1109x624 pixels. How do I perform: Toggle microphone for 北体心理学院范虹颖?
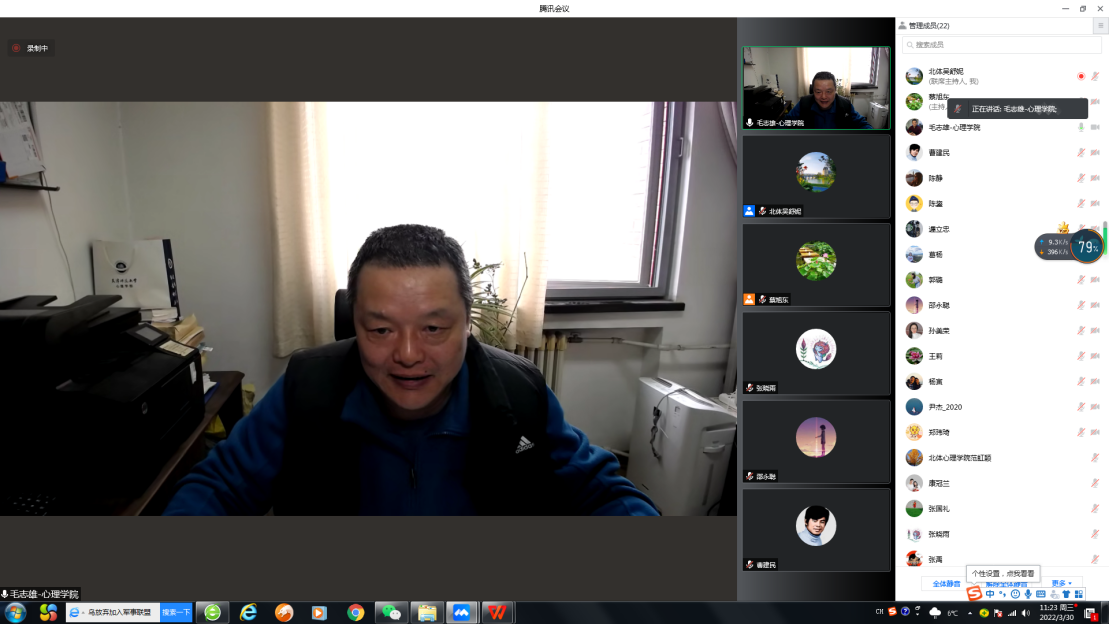1095,458
